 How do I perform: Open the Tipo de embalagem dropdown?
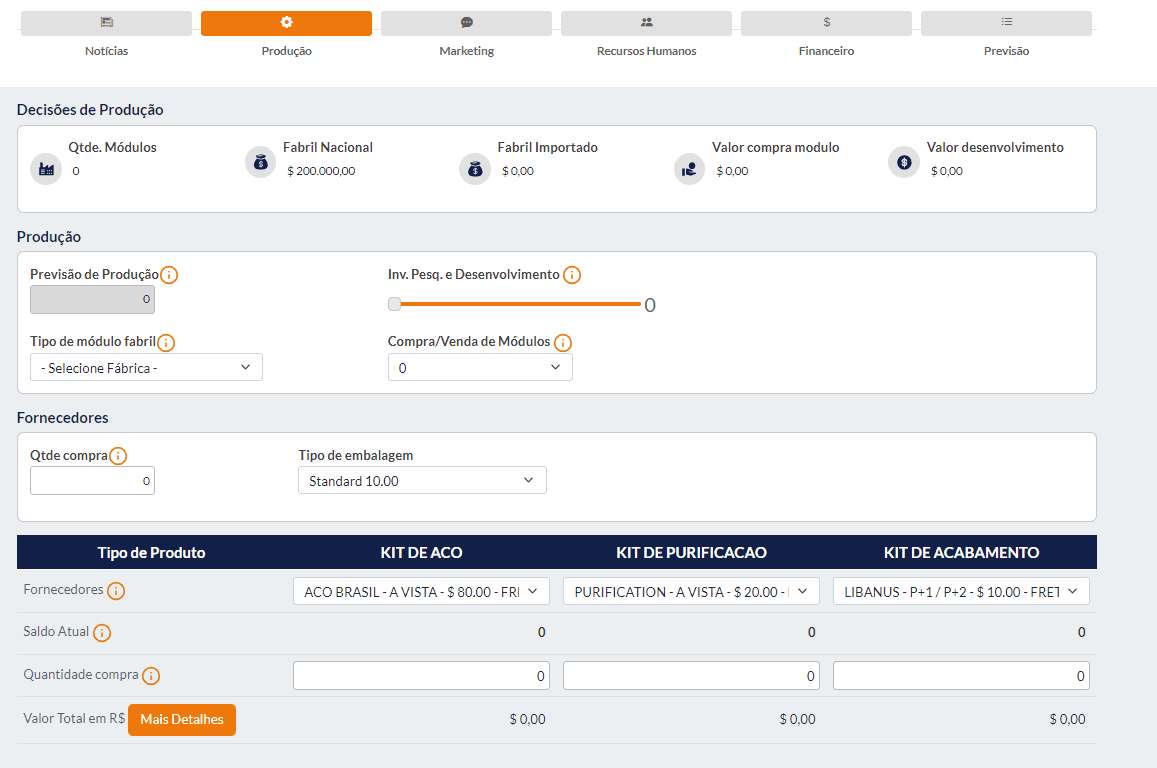pos(422,481)
